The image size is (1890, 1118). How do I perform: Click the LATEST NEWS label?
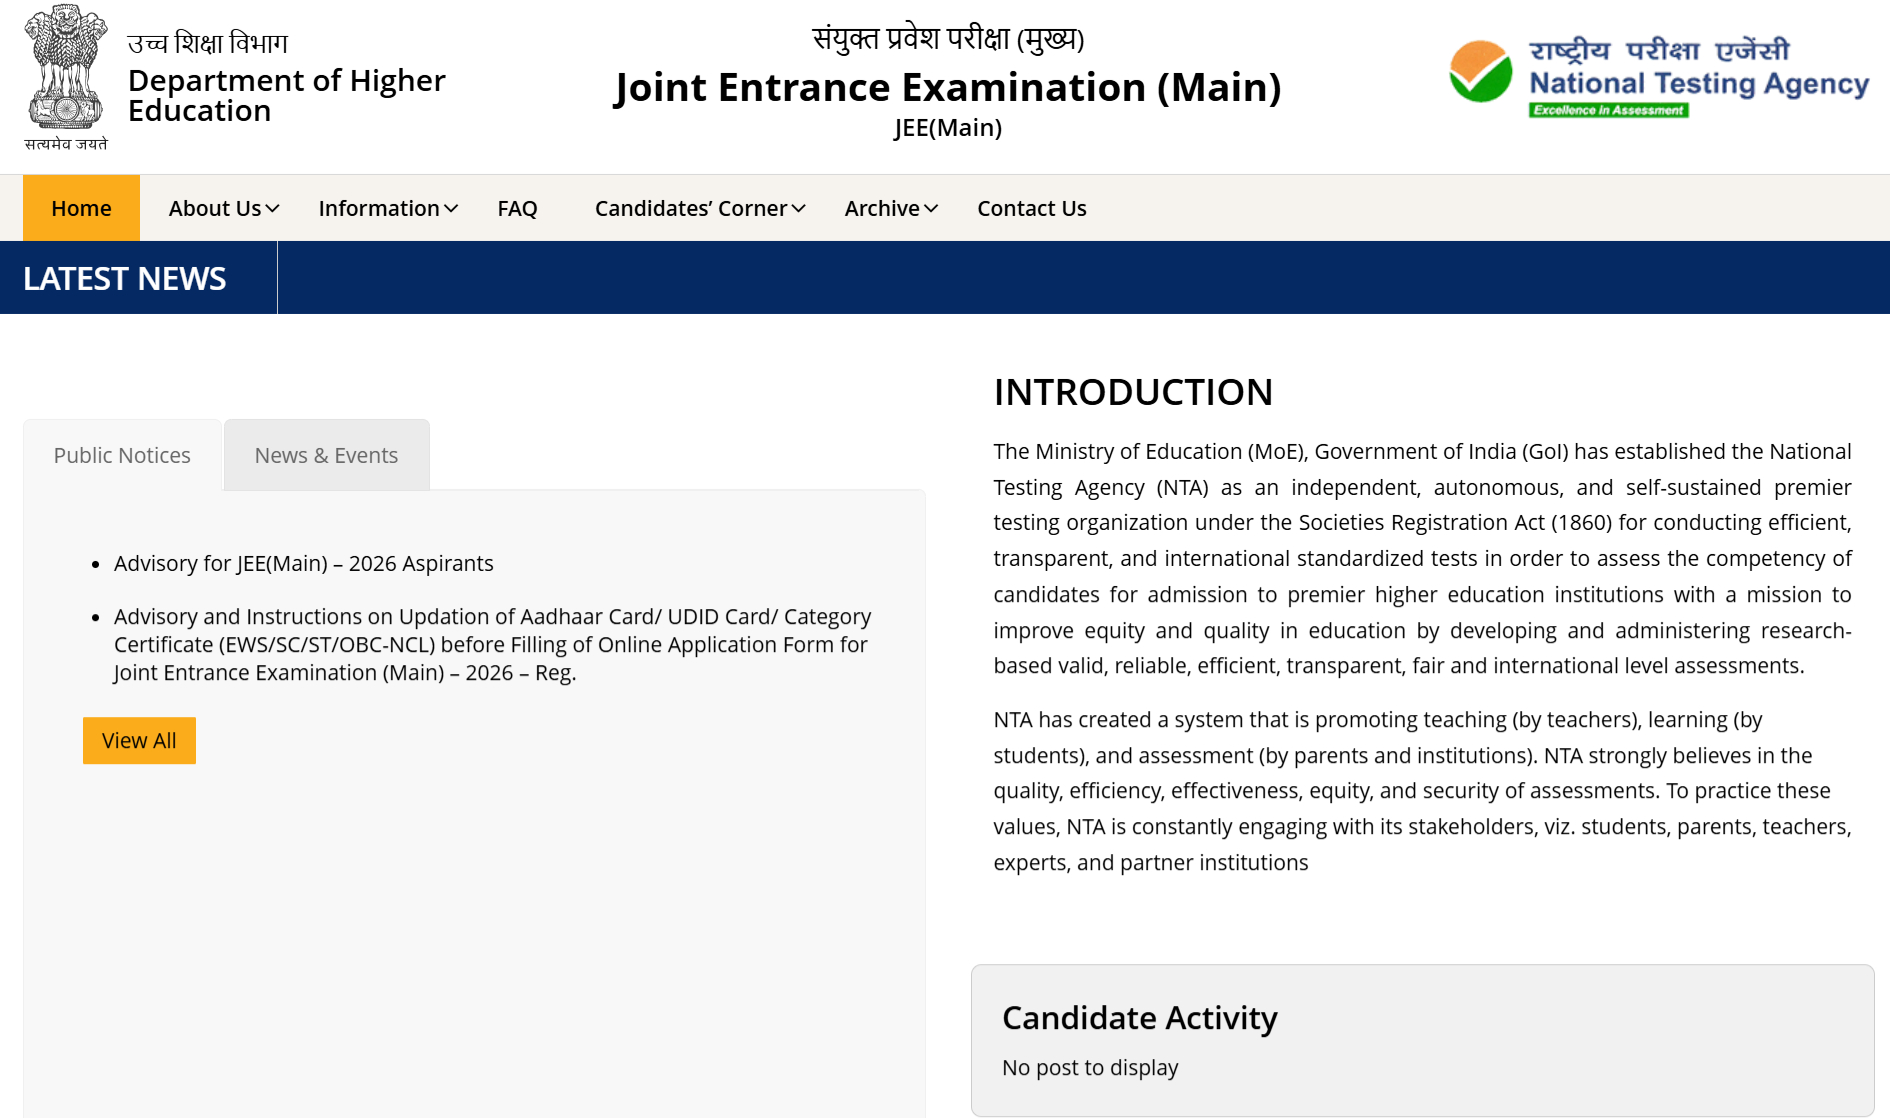[x=125, y=279]
